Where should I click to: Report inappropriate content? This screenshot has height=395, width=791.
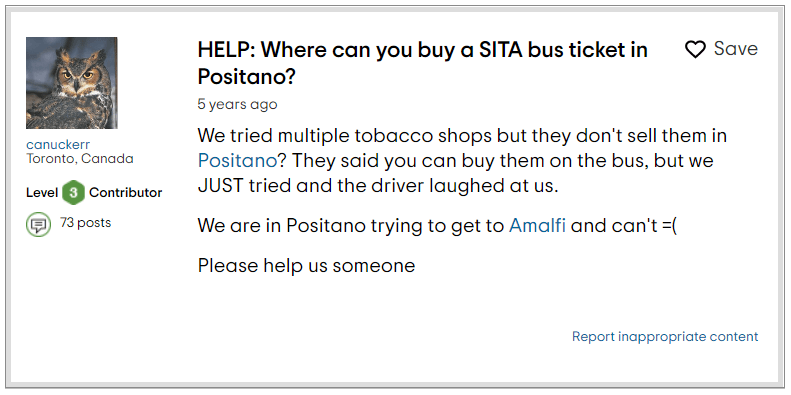point(665,336)
